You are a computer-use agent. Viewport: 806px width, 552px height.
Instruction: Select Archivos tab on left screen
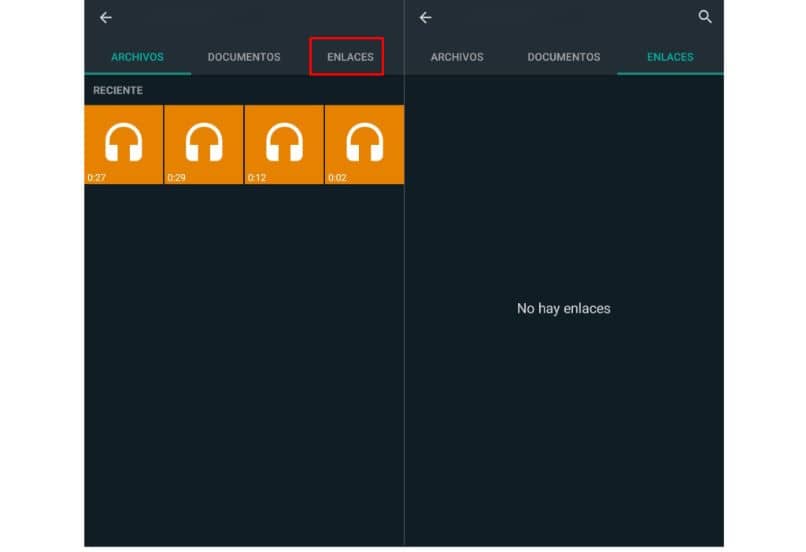(138, 57)
